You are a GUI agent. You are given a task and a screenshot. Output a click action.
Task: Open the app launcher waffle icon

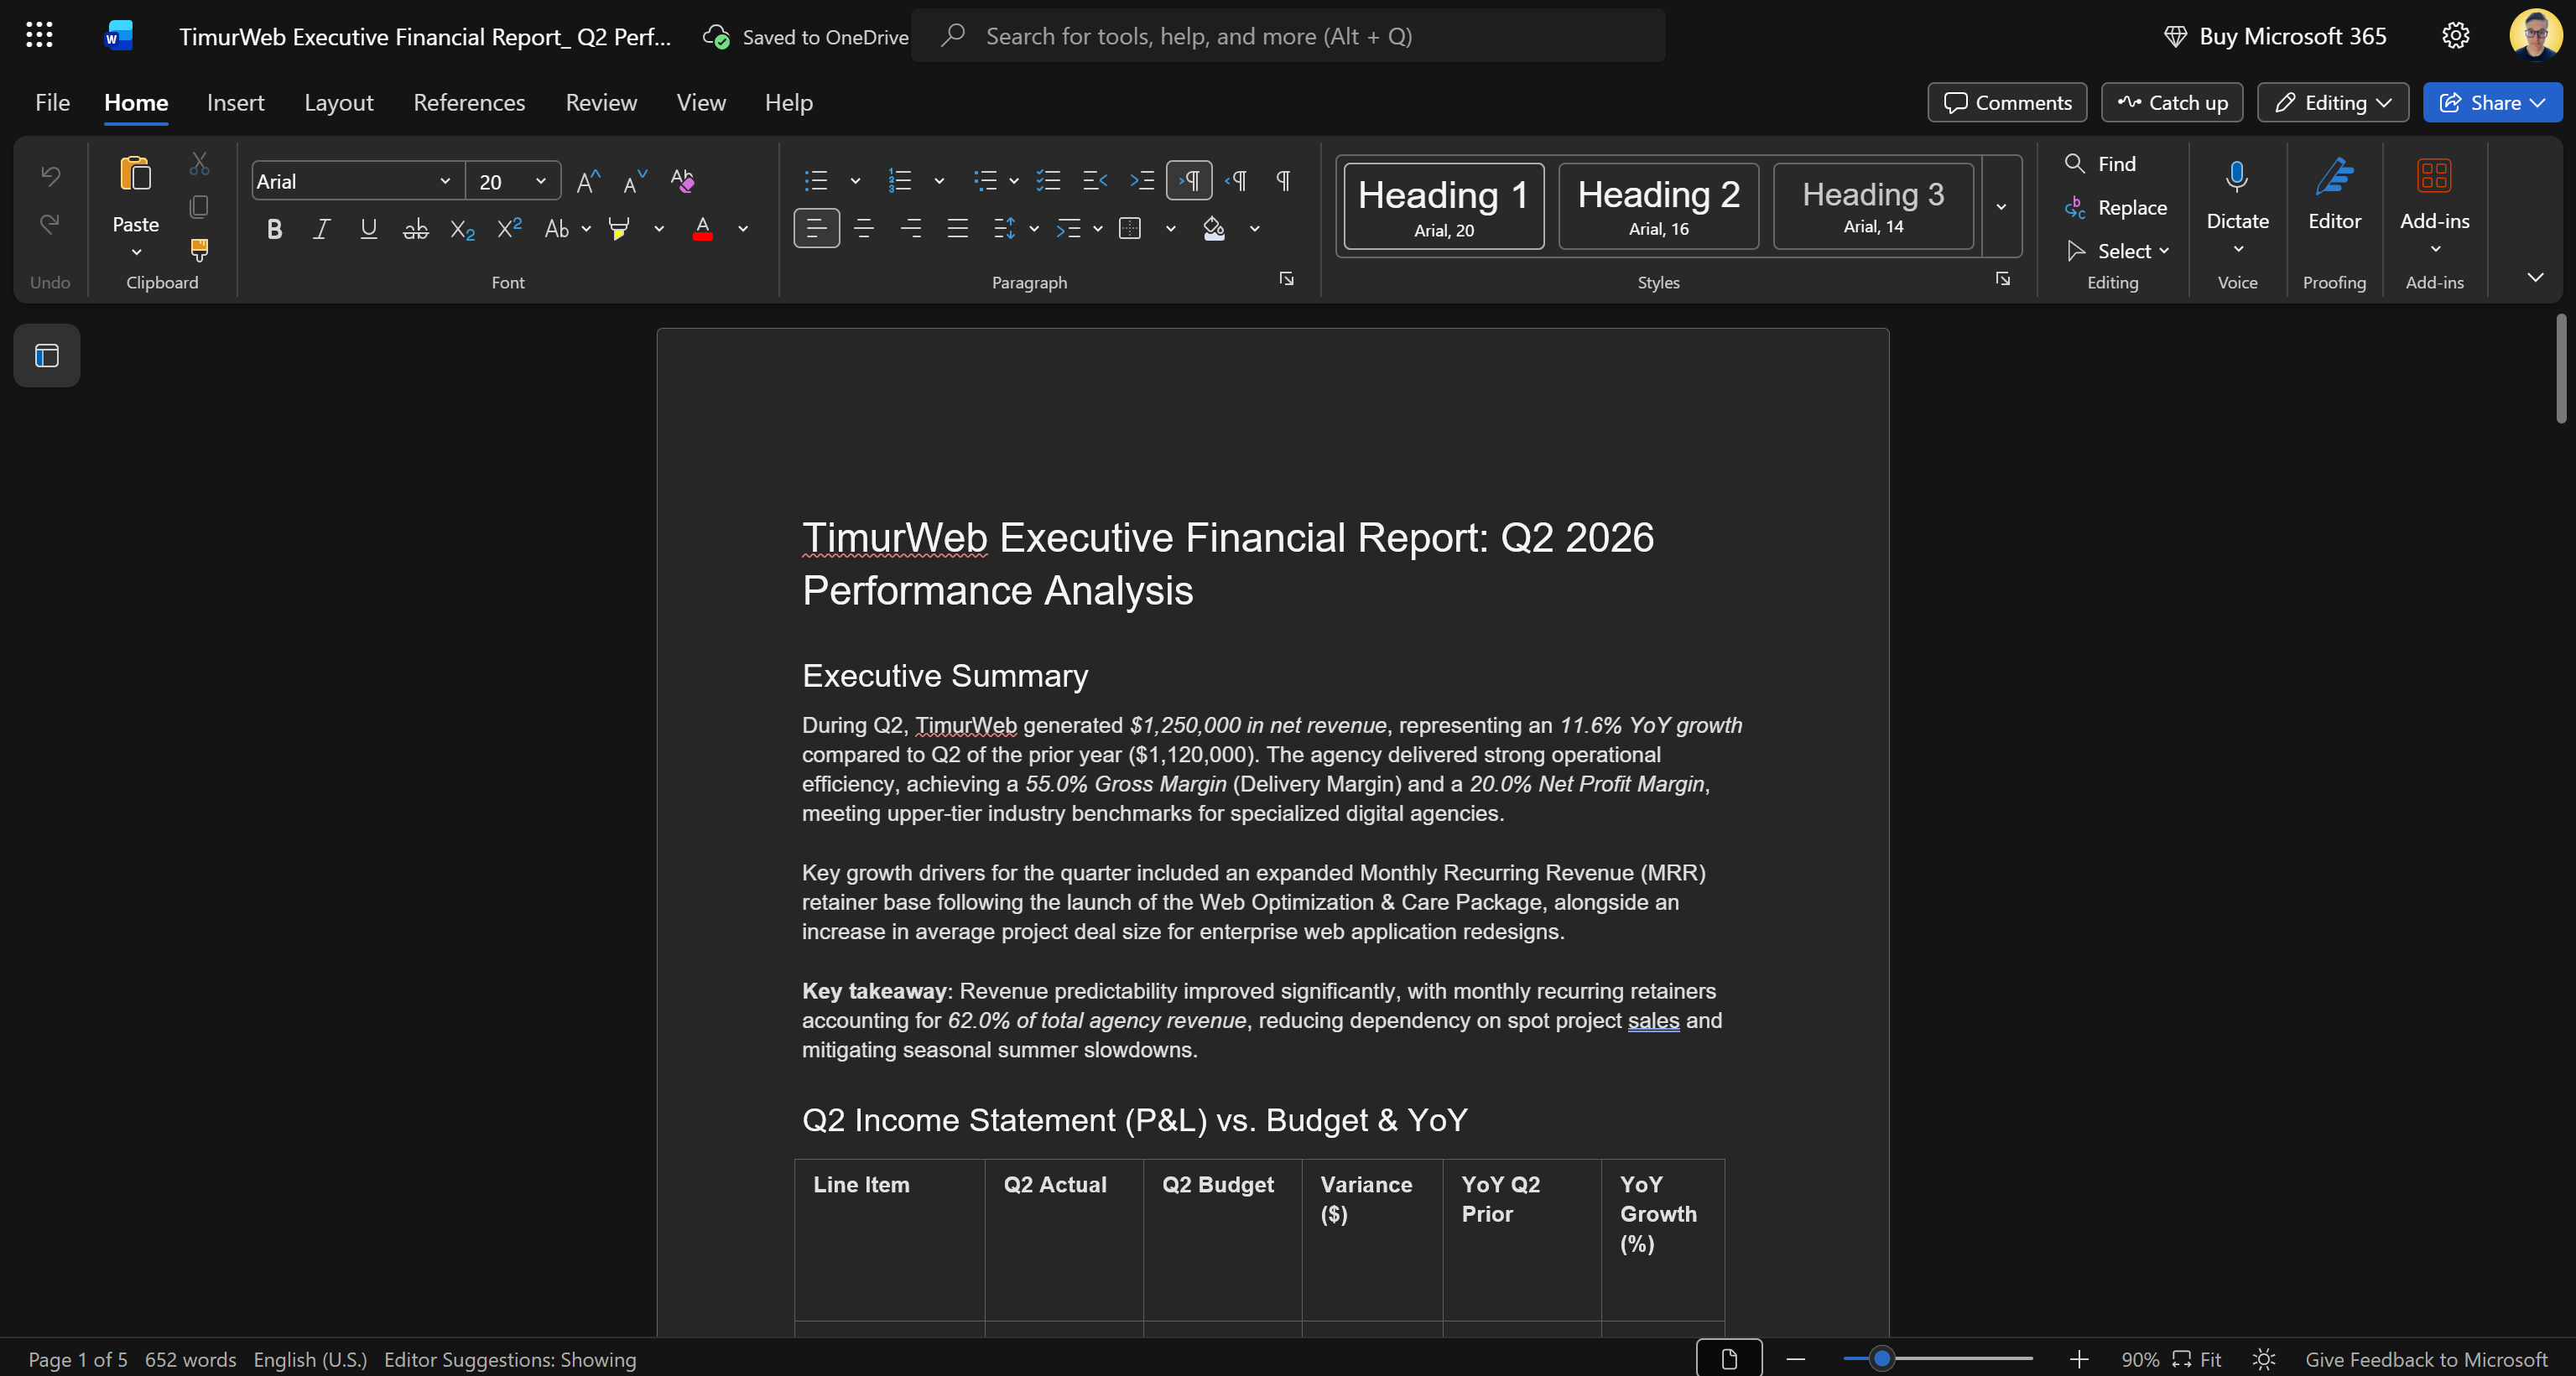click(39, 36)
